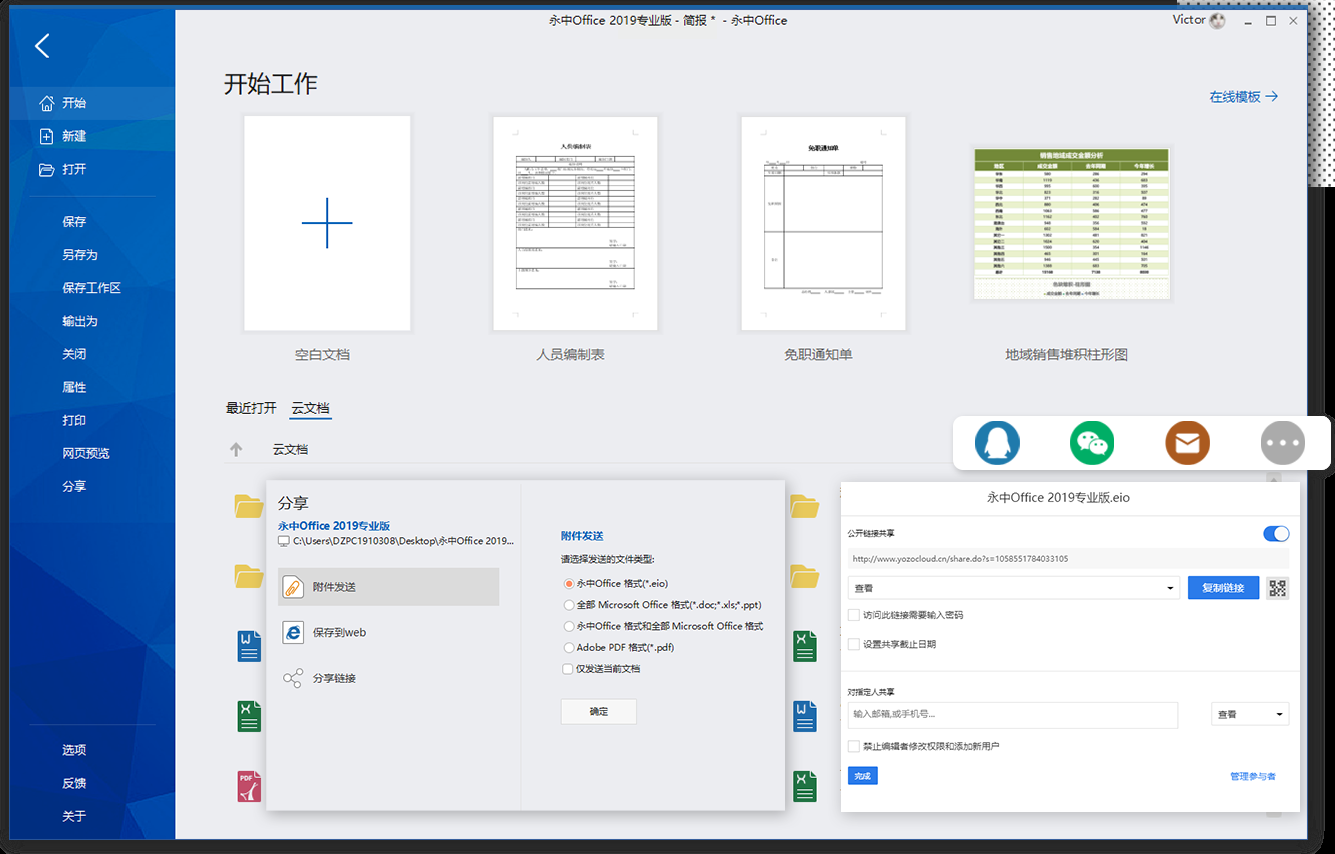Enable 设置共享截止日期 checkbox
The width and height of the screenshot is (1335, 854).
point(854,644)
